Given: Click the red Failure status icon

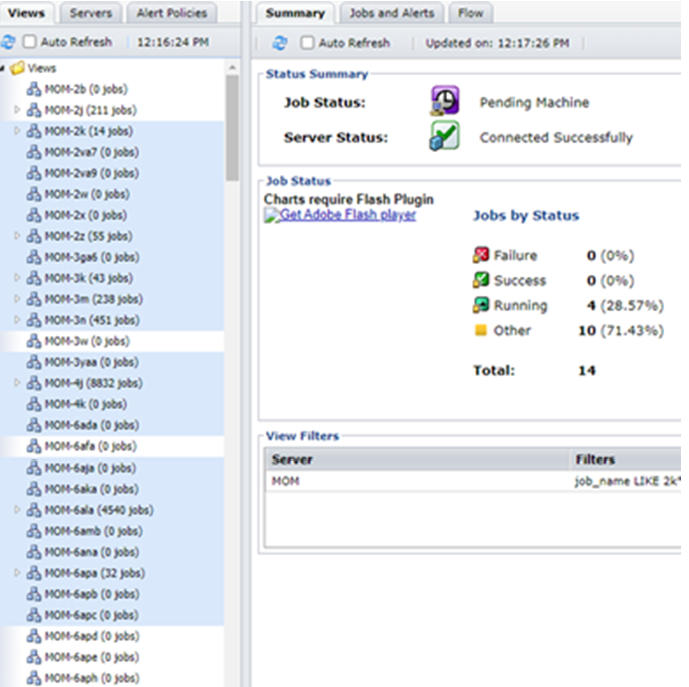Looking at the screenshot, I should click(480, 256).
